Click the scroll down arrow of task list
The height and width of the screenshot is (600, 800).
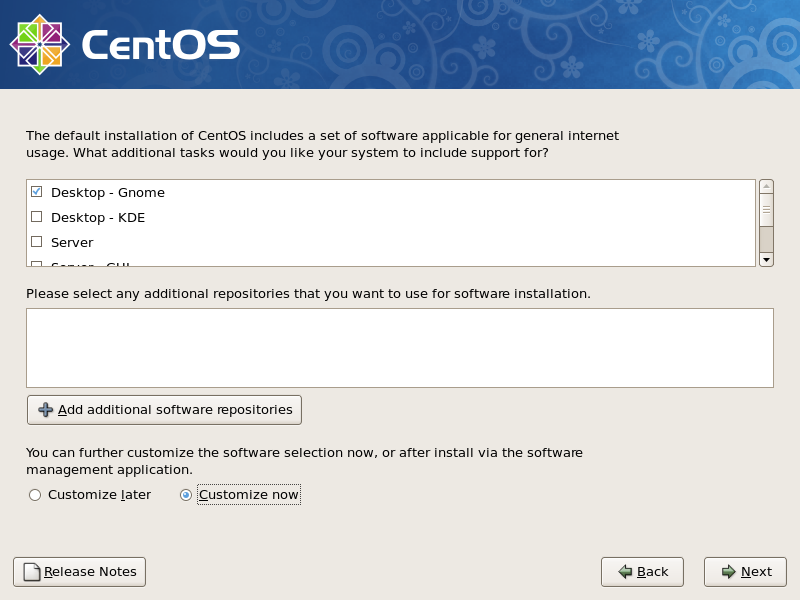coord(766,260)
